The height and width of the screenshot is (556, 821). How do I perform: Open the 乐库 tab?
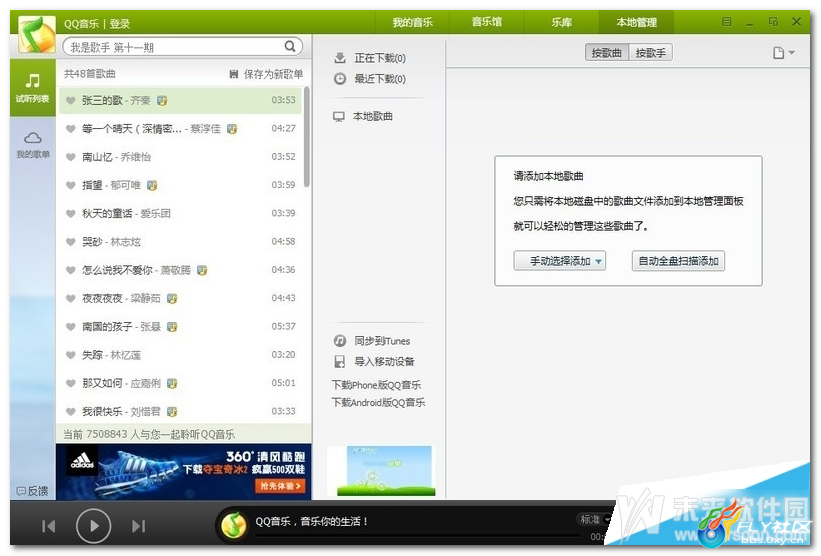(561, 22)
